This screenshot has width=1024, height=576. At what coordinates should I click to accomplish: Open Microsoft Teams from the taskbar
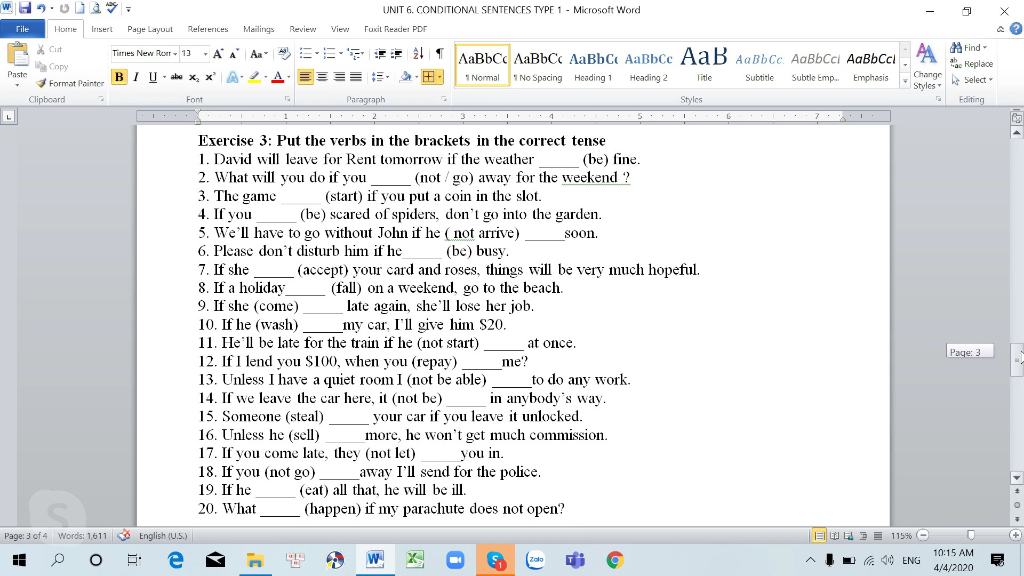point(575,560)
